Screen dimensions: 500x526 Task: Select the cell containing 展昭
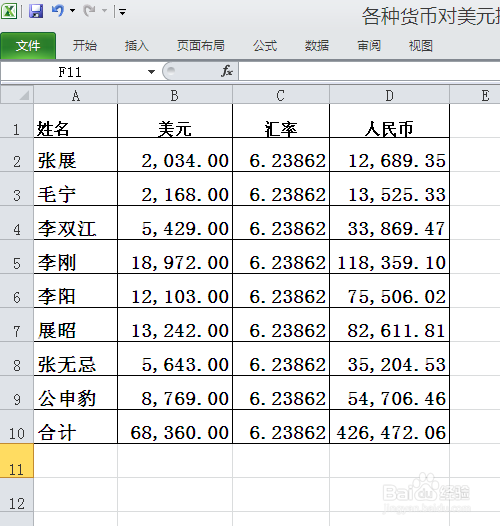76,325
